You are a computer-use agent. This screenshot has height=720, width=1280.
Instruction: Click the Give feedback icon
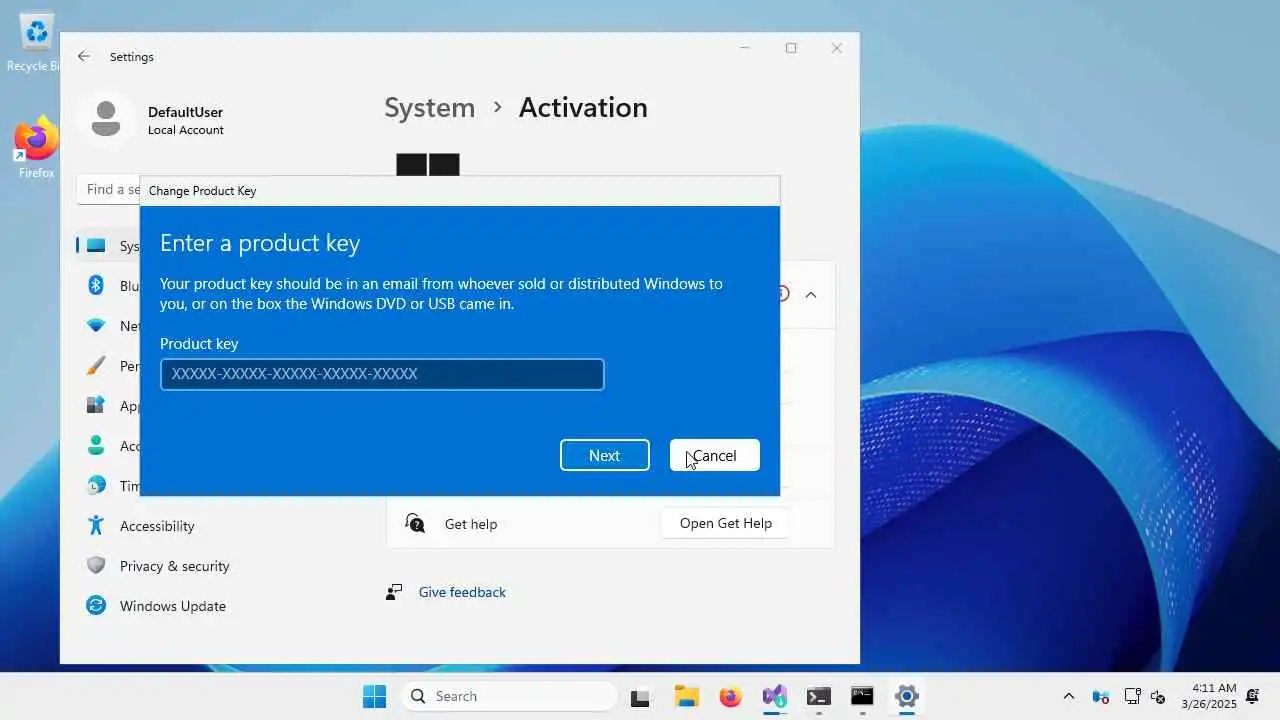click(x=394, y=592)
